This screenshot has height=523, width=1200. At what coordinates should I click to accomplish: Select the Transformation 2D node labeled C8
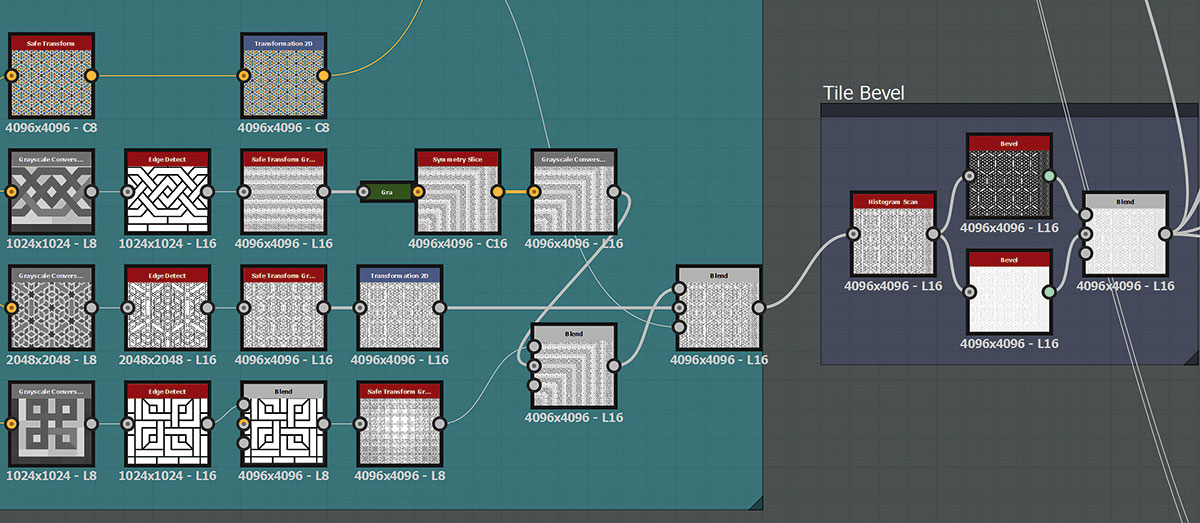pyautogui.click(x=284, y=76)
